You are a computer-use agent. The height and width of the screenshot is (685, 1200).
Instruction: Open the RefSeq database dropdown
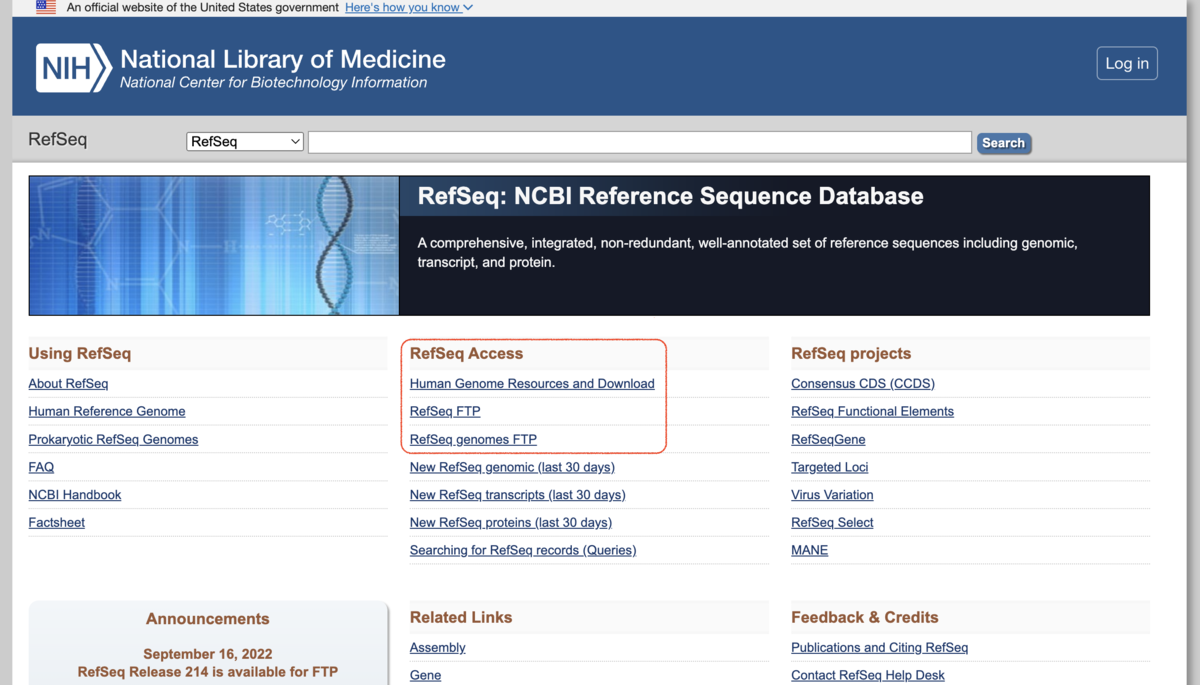[x=245, y=142]
